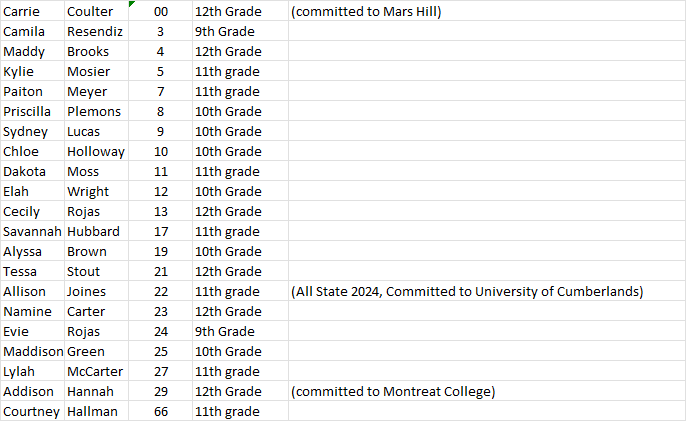
Task: Select the last name cell Resendiz
Action: point(93,31)
